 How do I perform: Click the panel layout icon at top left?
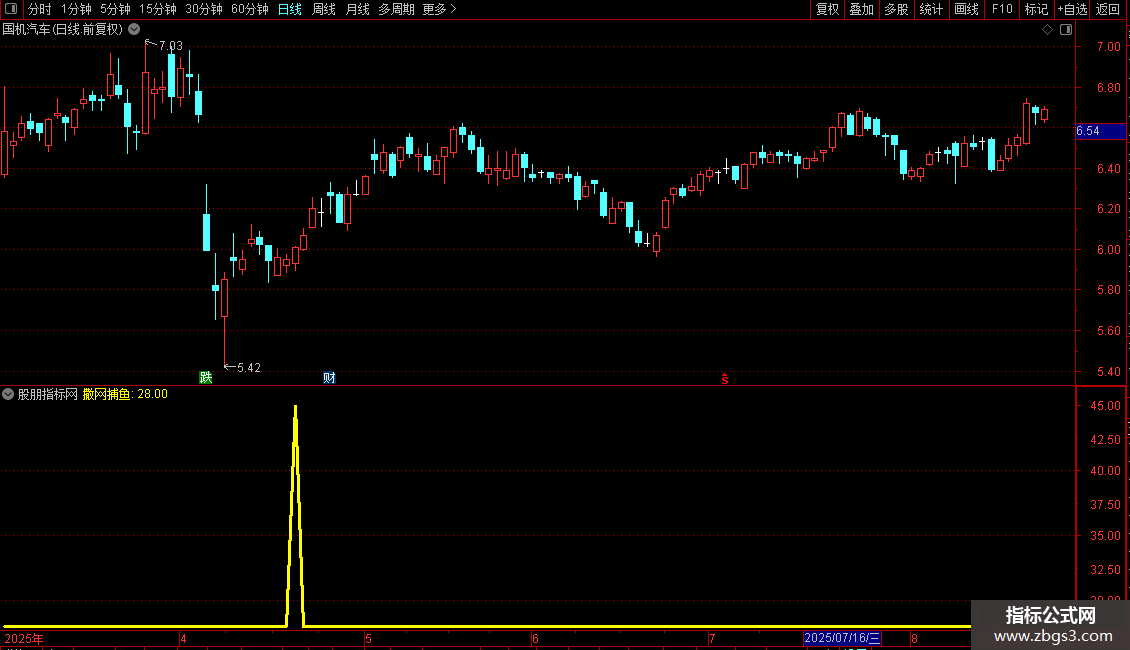(11, 9)
